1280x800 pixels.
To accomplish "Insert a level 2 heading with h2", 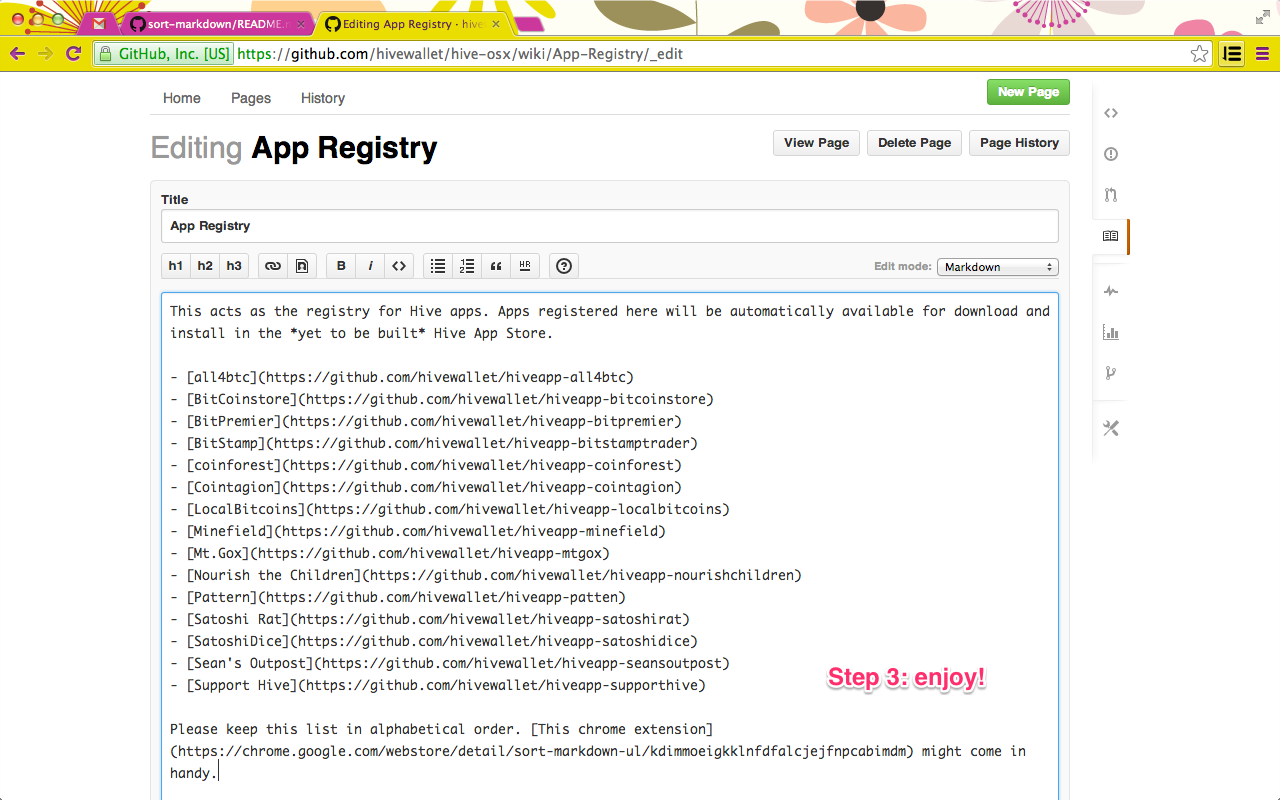I will [x=205, y=266].
